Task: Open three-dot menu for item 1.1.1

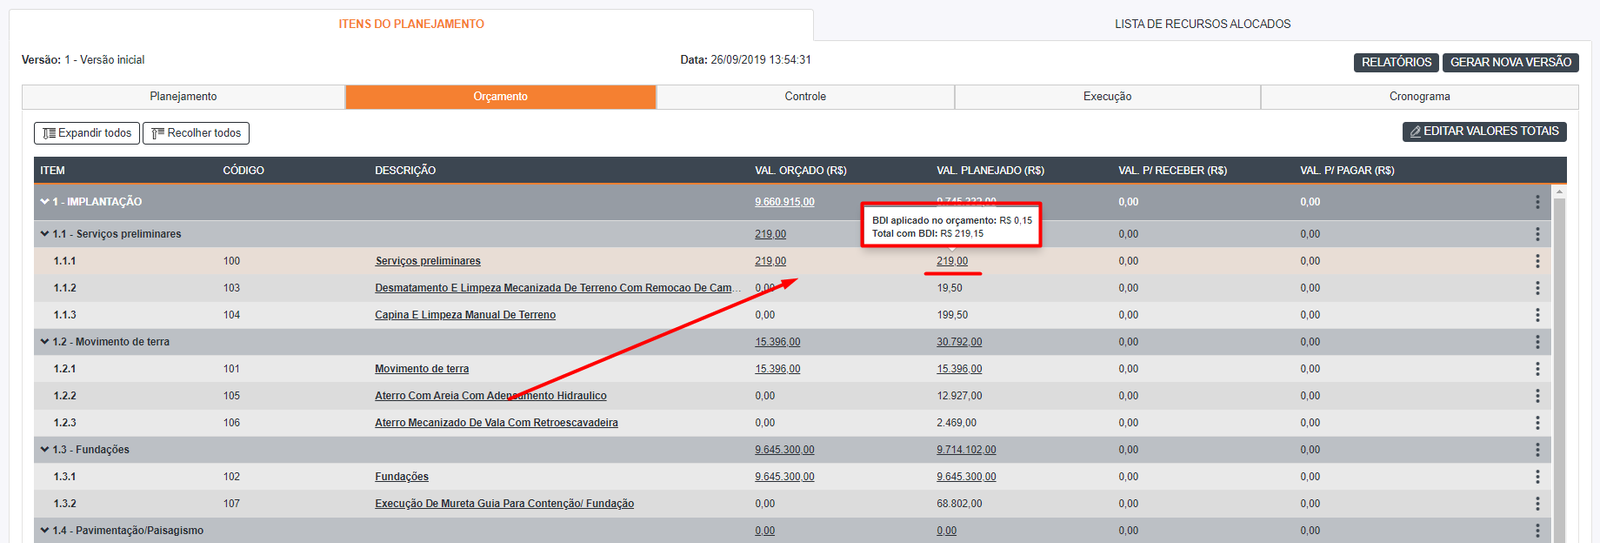Action: click(1537, 261)
